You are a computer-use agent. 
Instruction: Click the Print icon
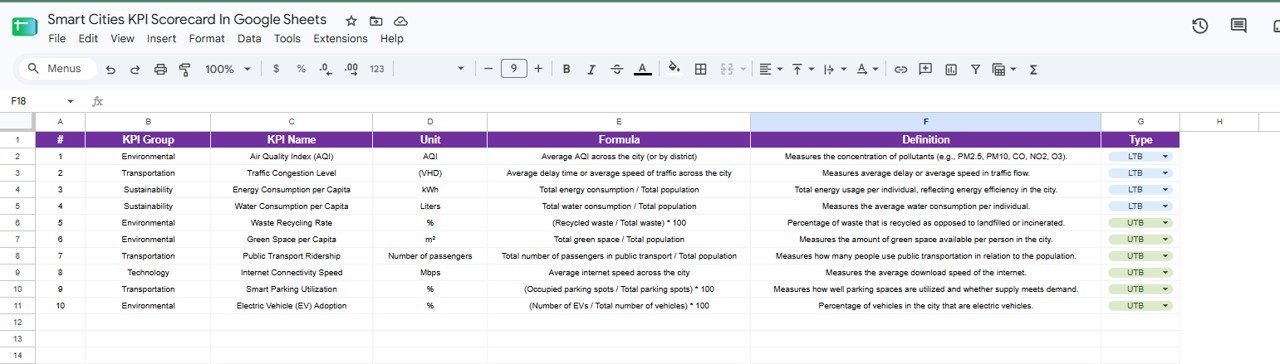[x=160, y=69]
